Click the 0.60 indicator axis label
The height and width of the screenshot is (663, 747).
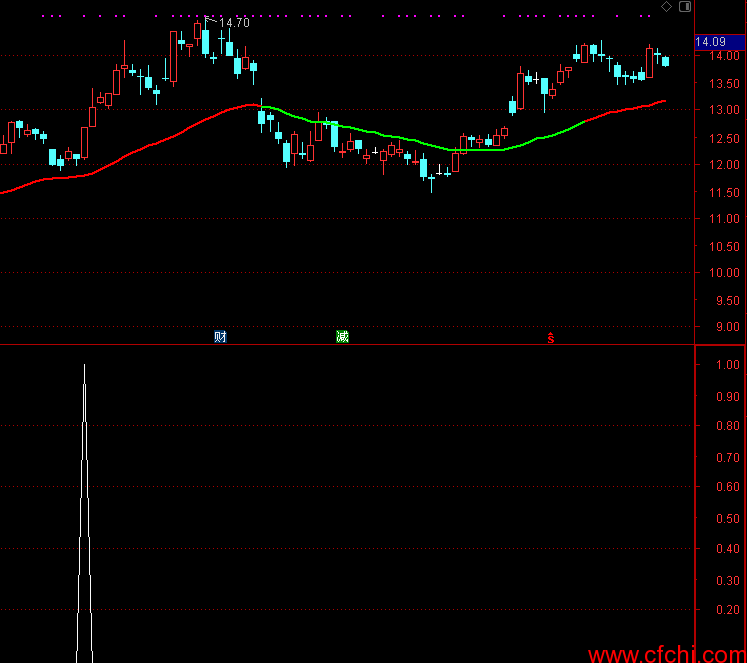[x=727, y=487]
